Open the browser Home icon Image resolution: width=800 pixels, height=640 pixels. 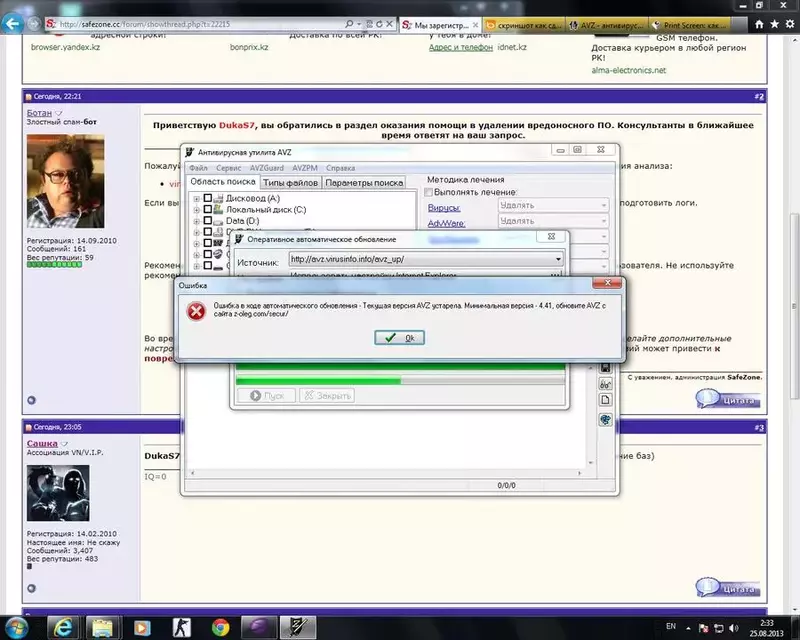coord(759,24)
